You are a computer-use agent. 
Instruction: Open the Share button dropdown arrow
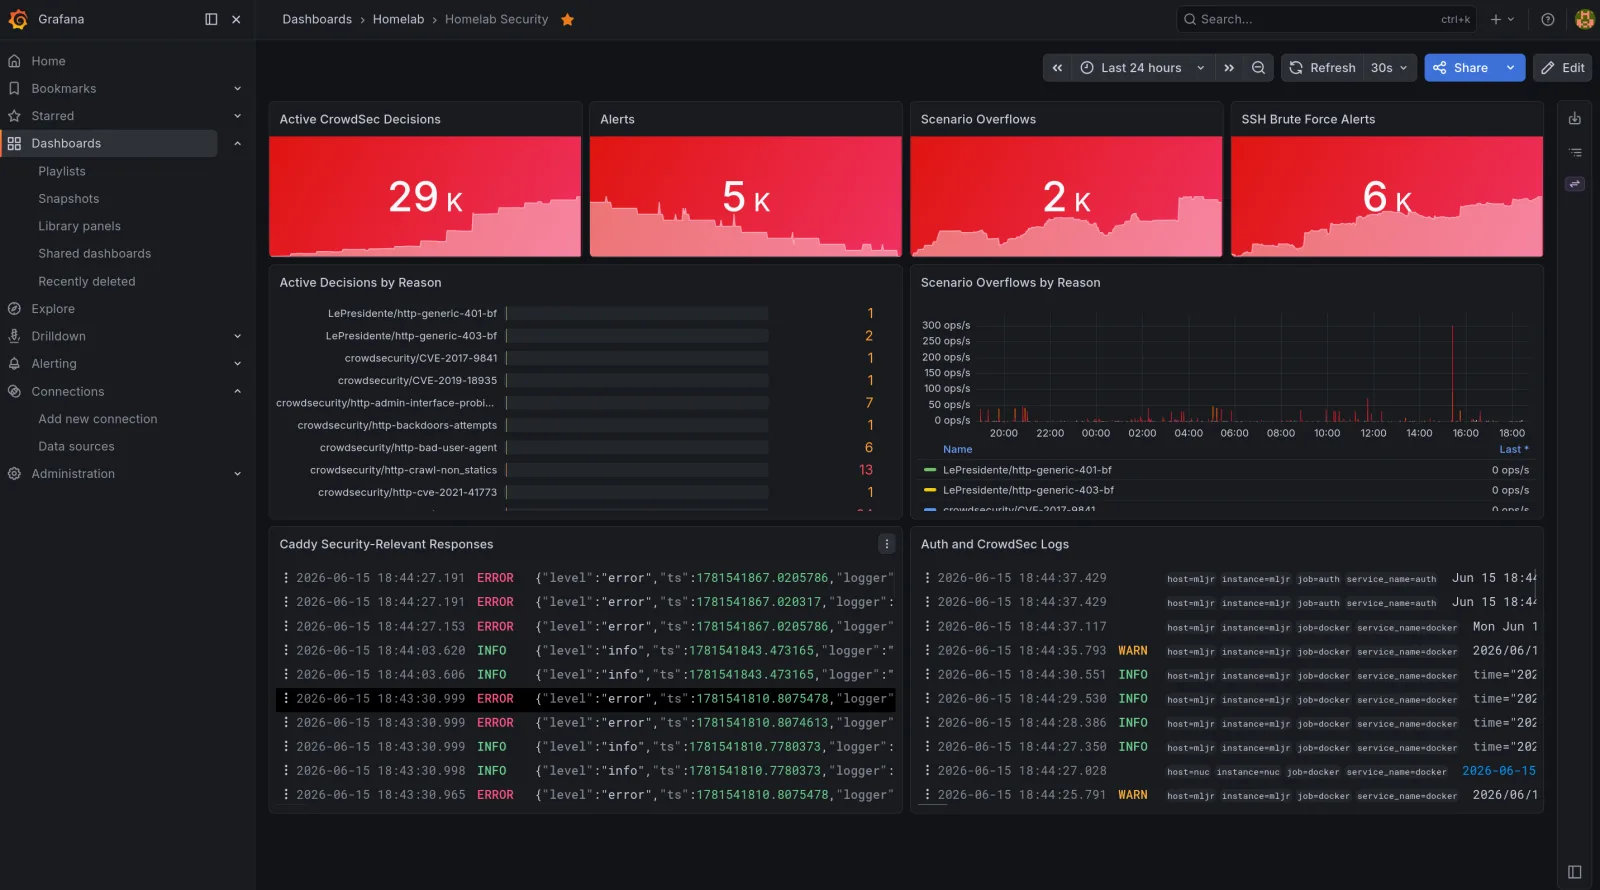1510,68
